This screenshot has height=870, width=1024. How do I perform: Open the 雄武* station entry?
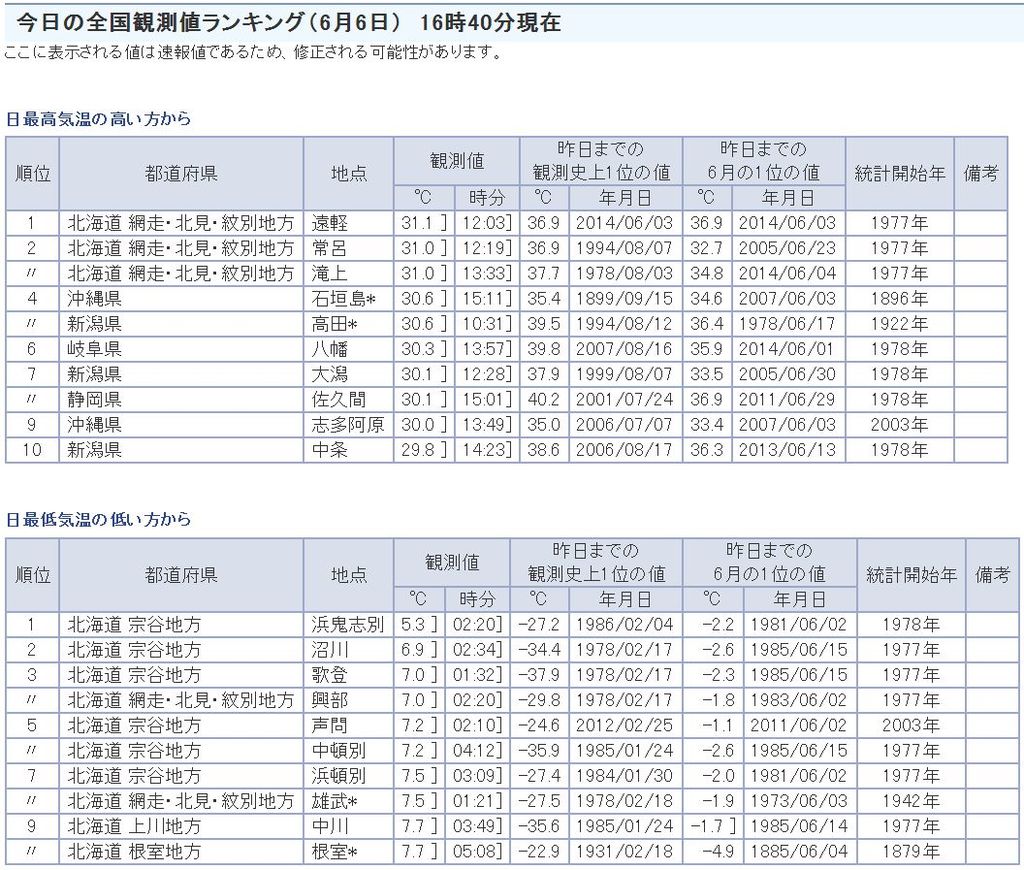tap(335, 801)
